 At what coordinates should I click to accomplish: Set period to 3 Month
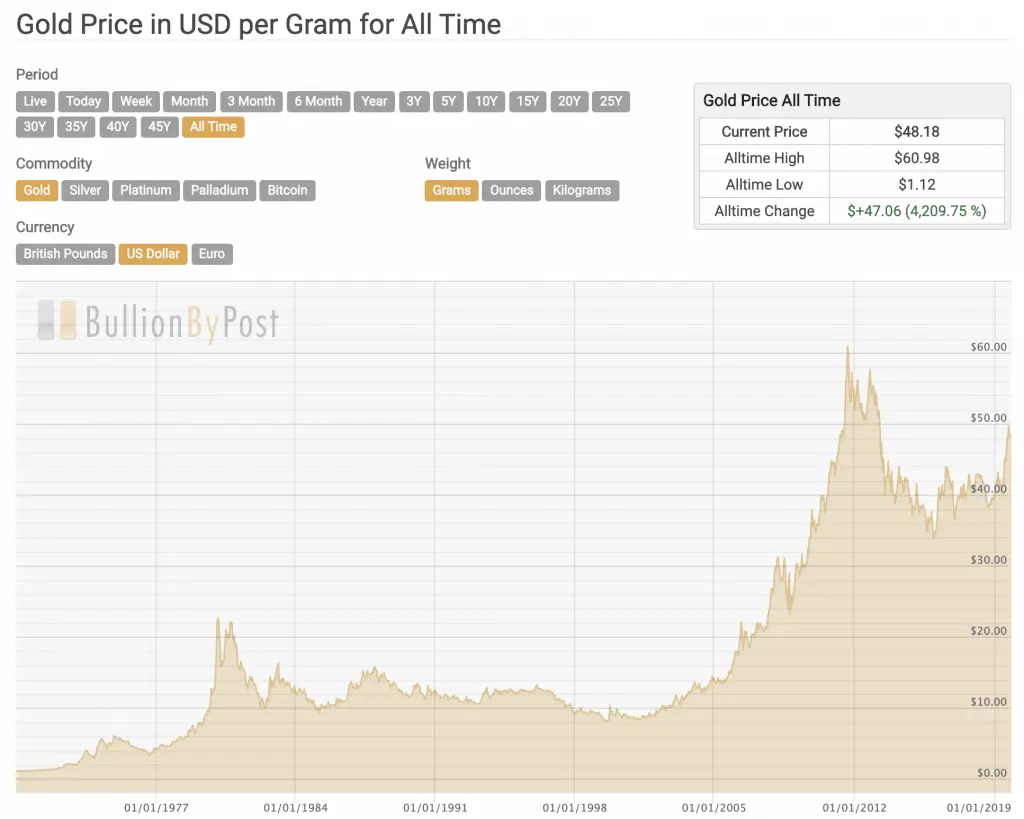pyautogui.click(x=250, y=101)
